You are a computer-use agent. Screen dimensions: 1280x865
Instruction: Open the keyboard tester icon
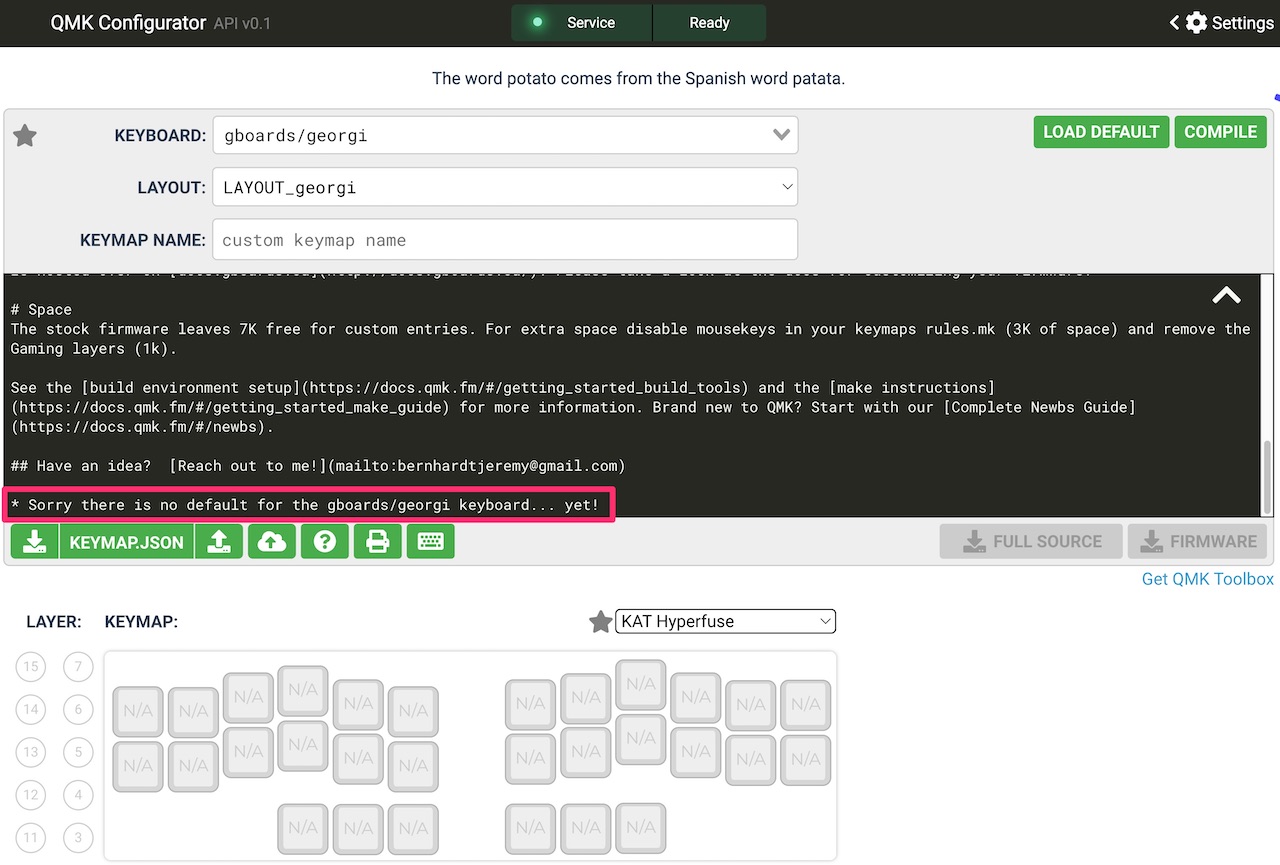coord(430,542)
